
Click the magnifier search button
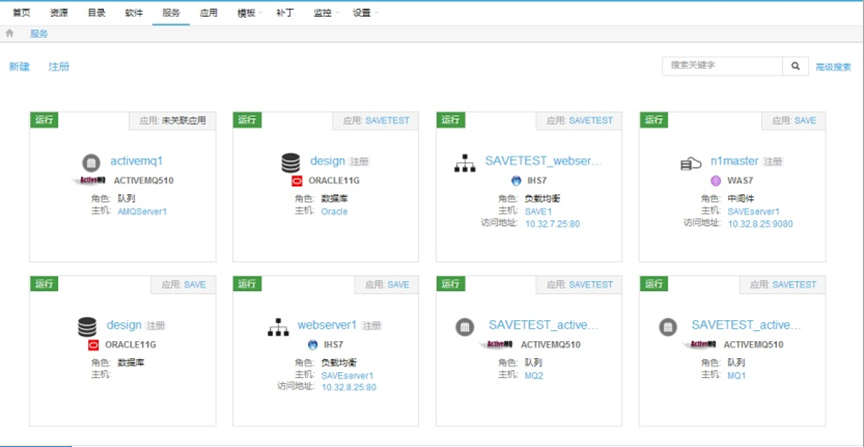(x=796, y=66)
